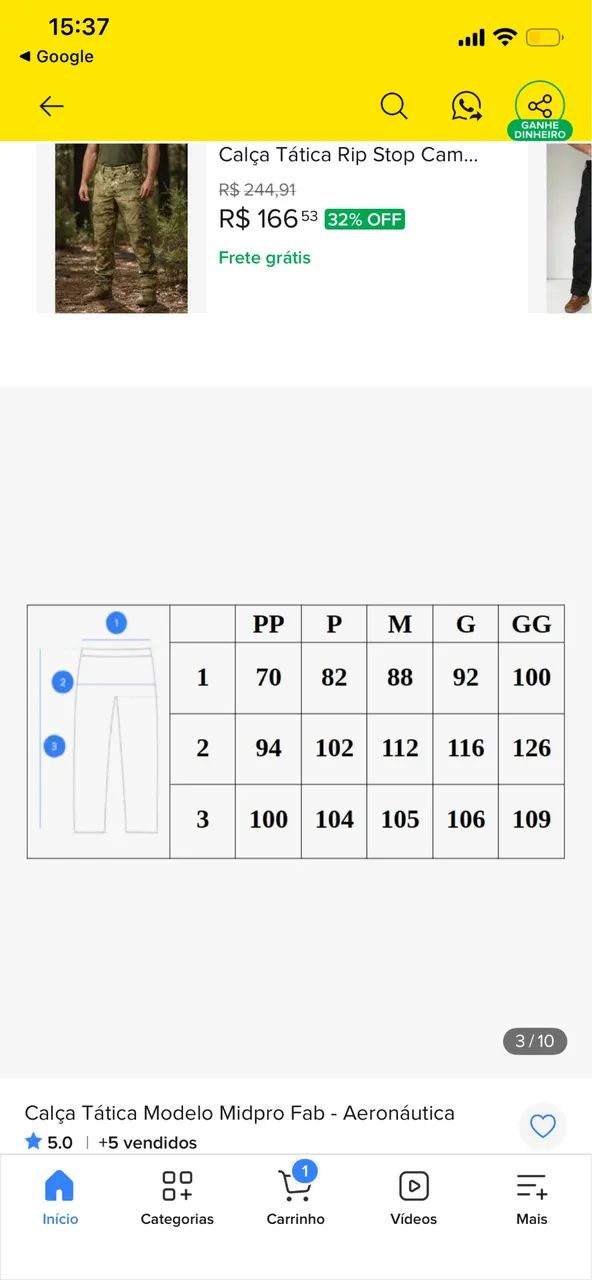
Task: Tap the back arrow icon
Action: coord(51,106)
